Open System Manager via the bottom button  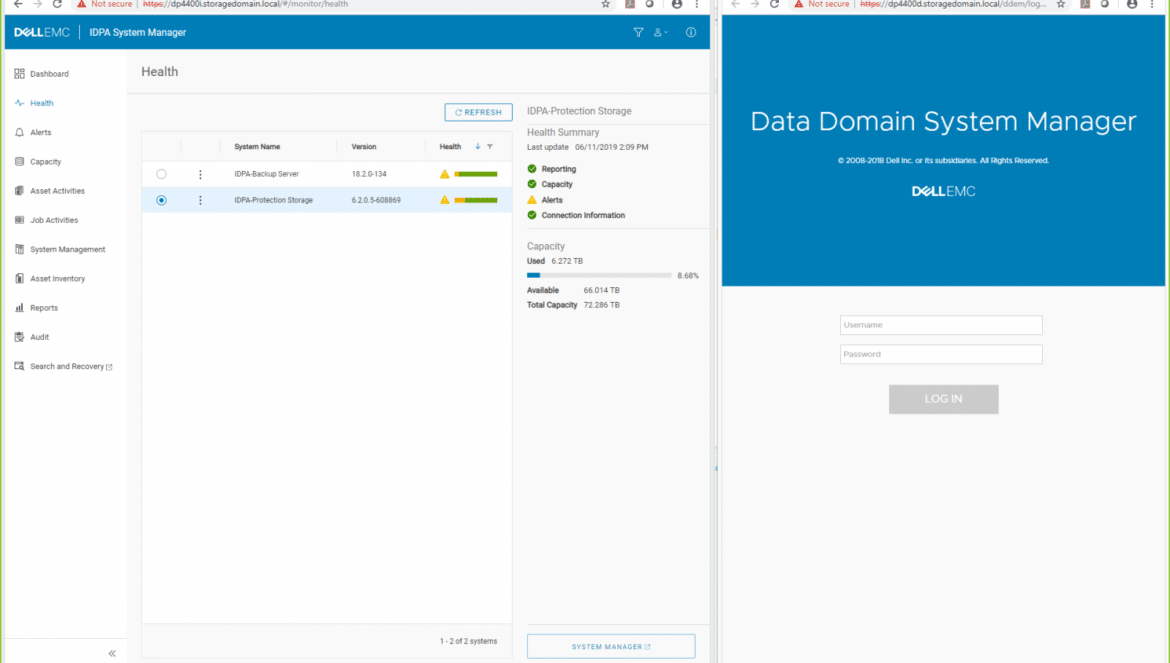[611, 647]
